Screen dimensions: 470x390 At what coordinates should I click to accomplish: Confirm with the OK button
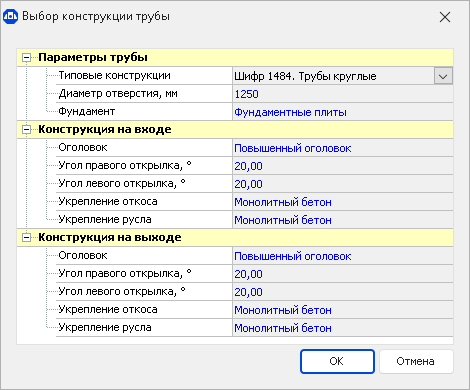tap(337, 361)
